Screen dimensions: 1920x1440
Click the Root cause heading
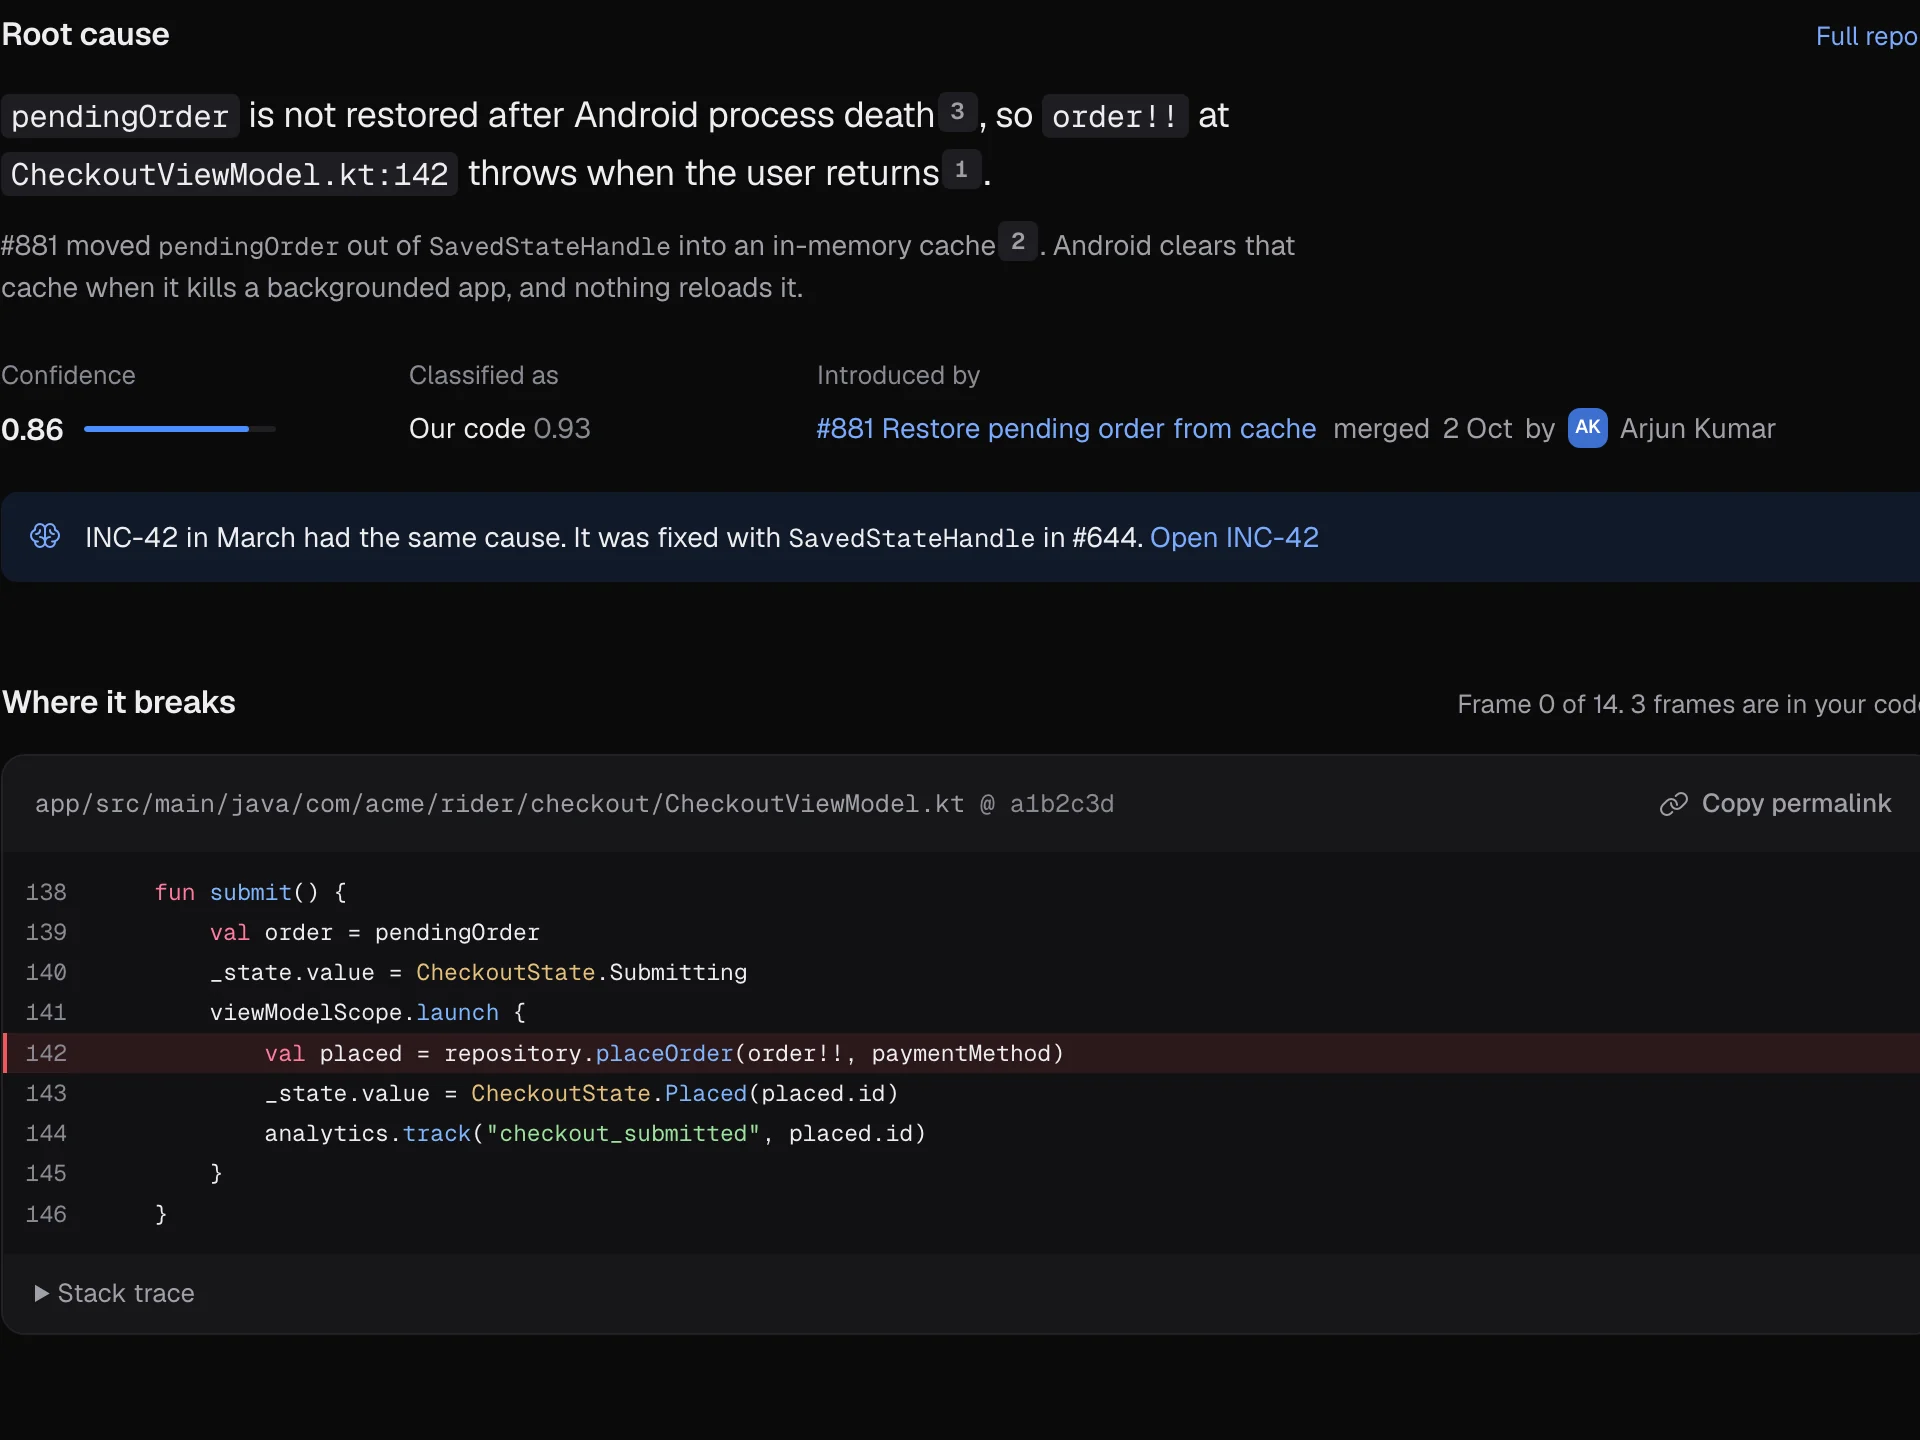85,34
